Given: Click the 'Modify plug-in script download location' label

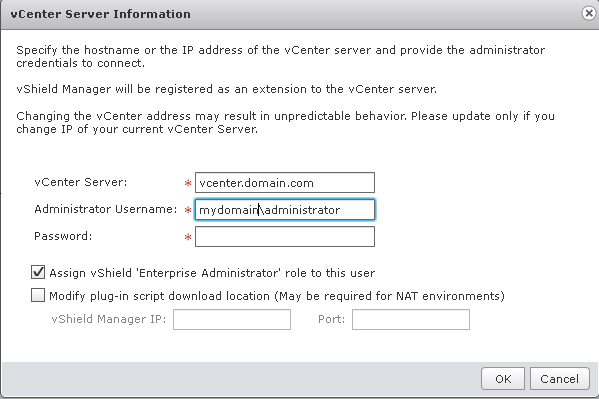Looking at the screenshot, I should tap(277, 296).
